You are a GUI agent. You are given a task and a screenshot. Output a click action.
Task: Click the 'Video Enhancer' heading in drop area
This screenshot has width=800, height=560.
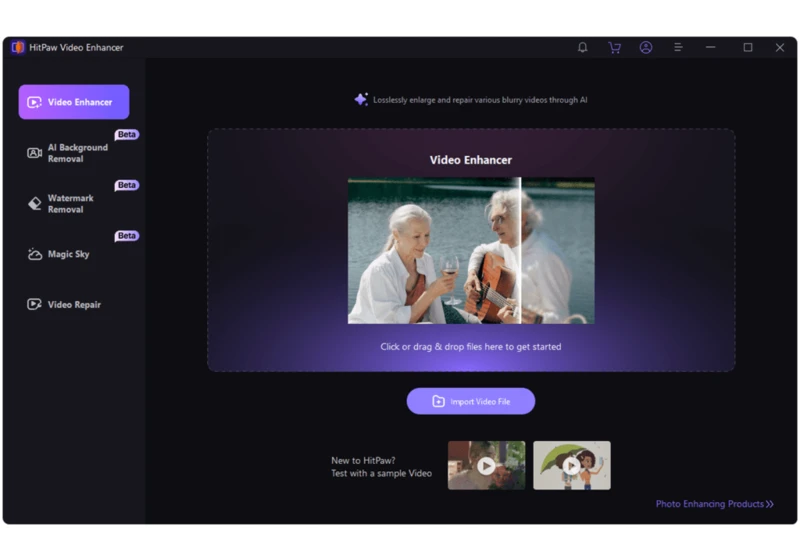pyautogui.click(x=470, y=160)
